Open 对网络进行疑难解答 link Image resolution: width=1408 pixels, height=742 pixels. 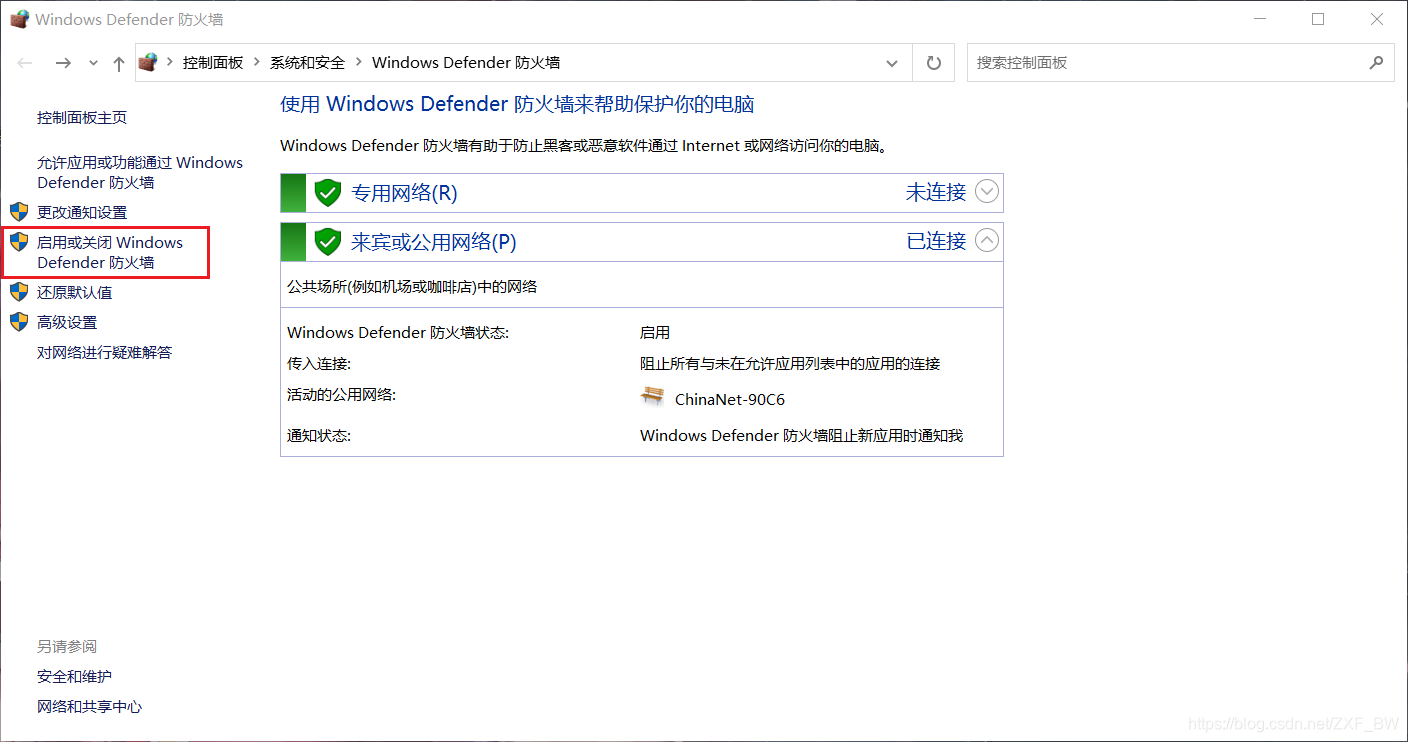click(105, 352)
